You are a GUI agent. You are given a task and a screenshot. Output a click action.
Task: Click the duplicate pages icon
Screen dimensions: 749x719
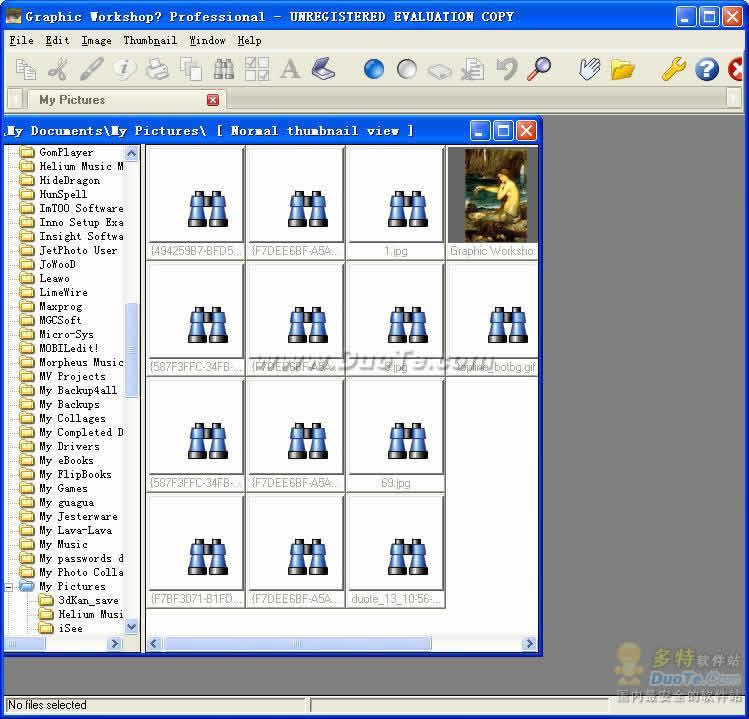(191, 69)
